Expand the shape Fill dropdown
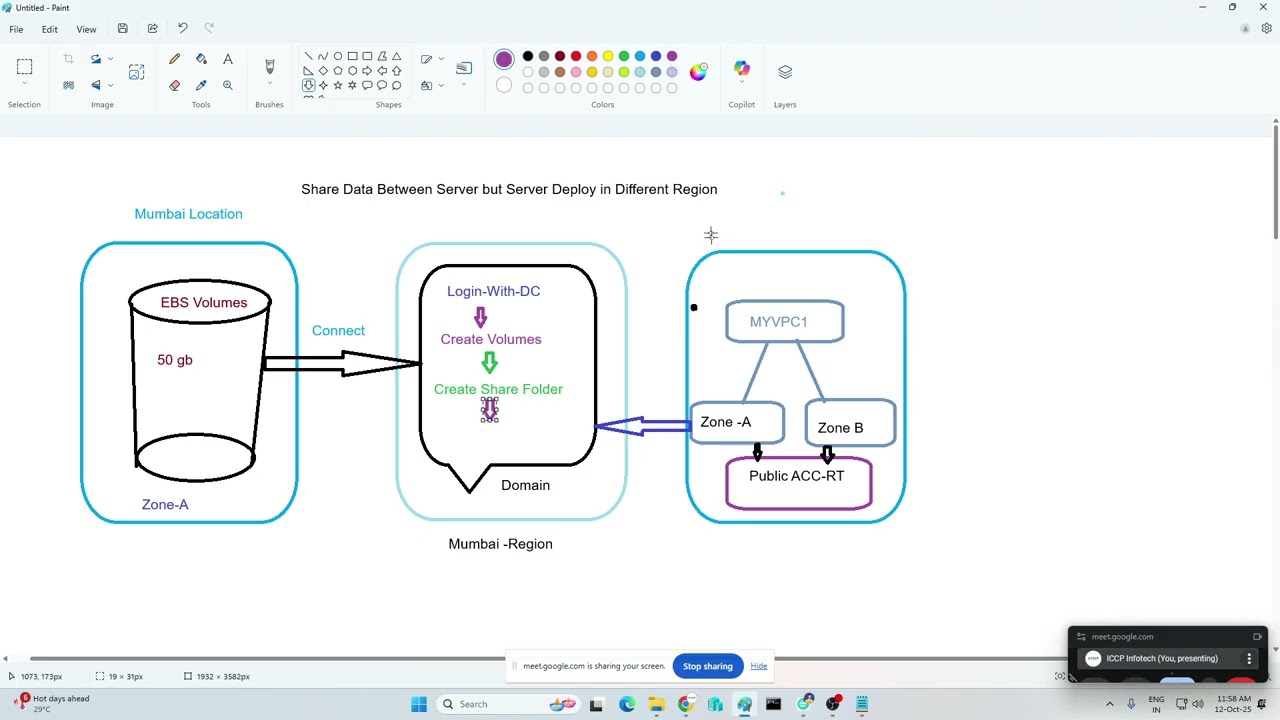 pyautogui.click(x=441, y=85)
